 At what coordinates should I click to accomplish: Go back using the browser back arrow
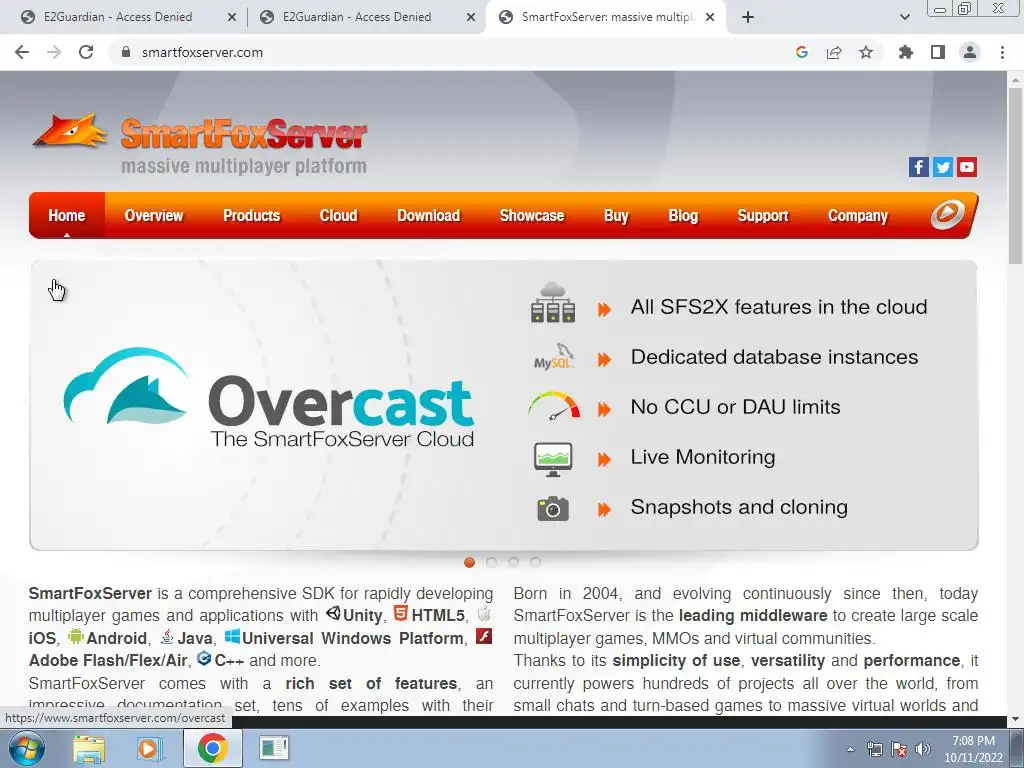(x=22, y=52)
